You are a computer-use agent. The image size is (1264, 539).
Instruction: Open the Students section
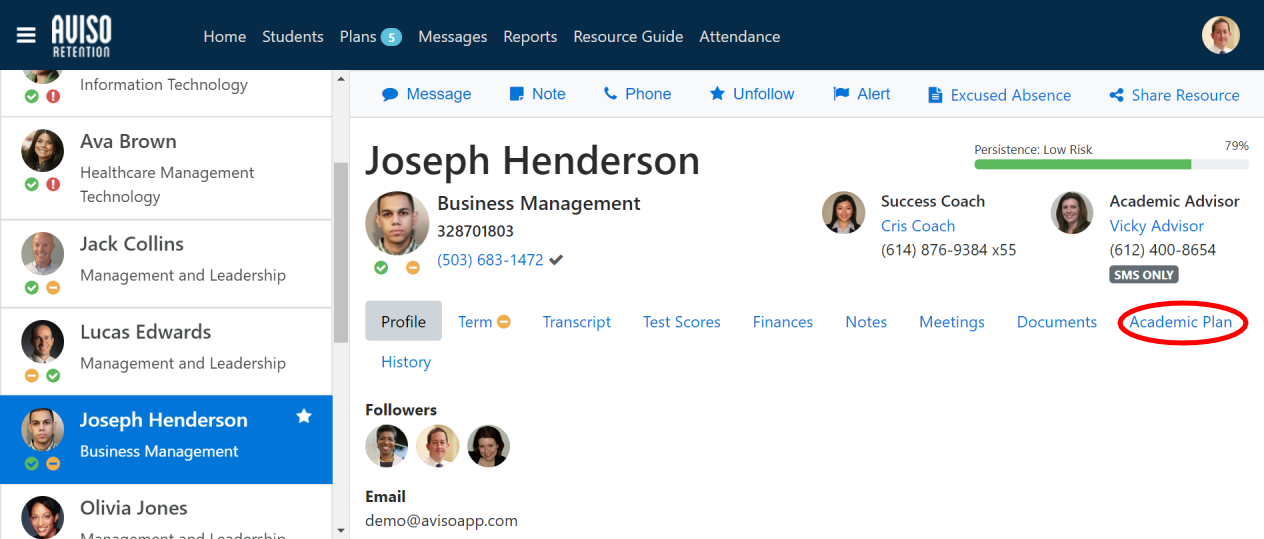click(293, 36)
